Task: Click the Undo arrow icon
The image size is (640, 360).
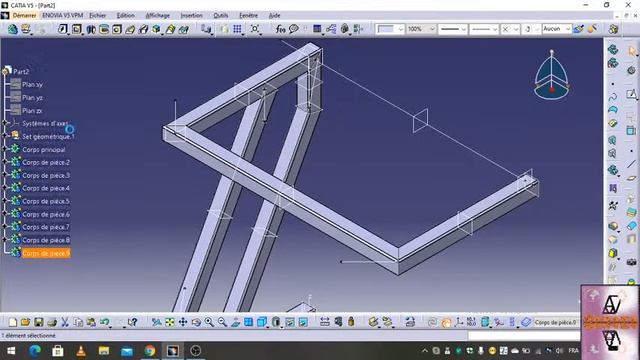Action: click(104, 322)
